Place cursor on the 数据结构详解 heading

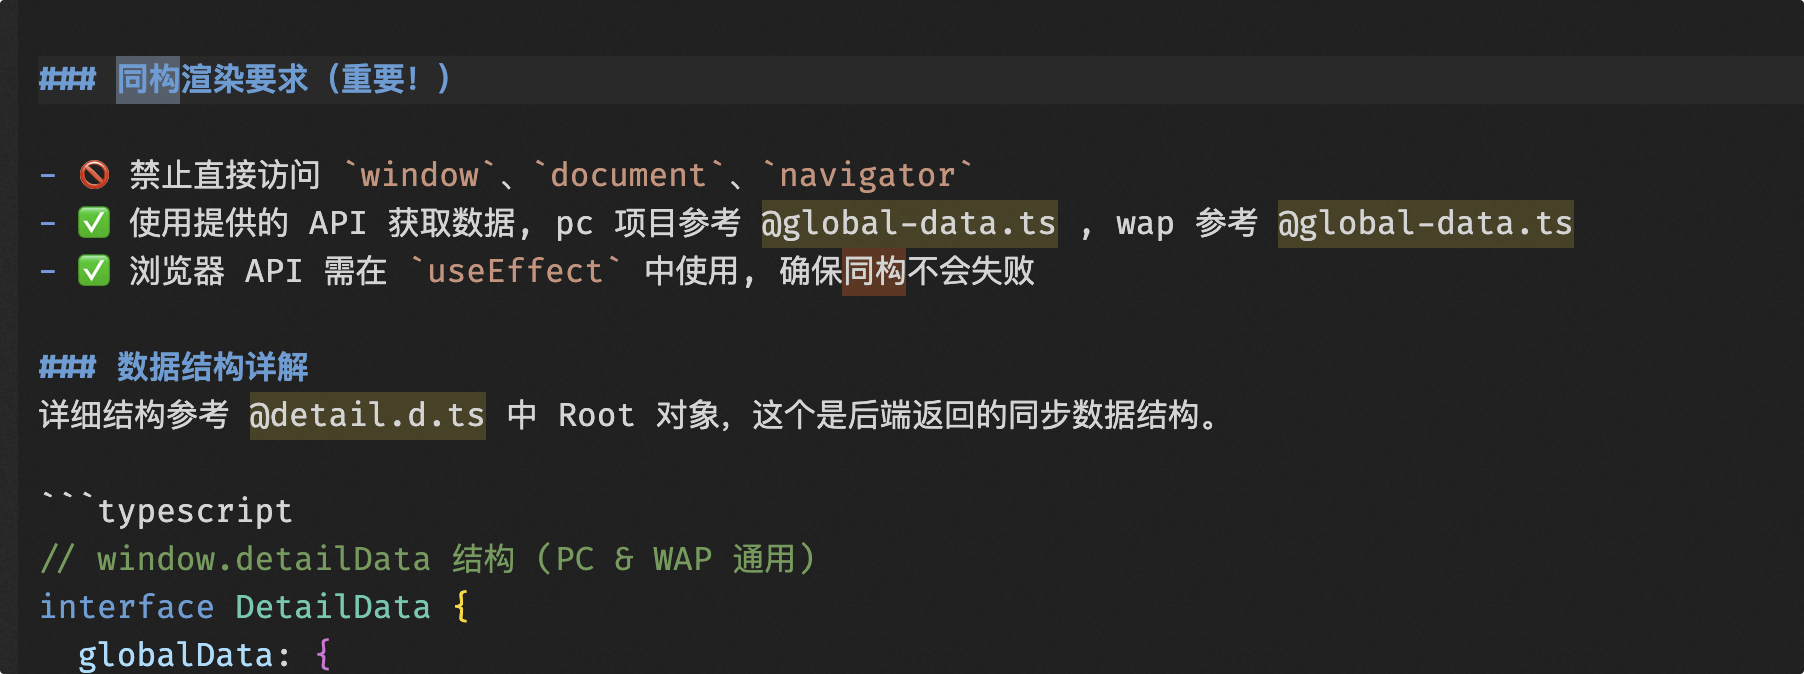tap(212, 367)
